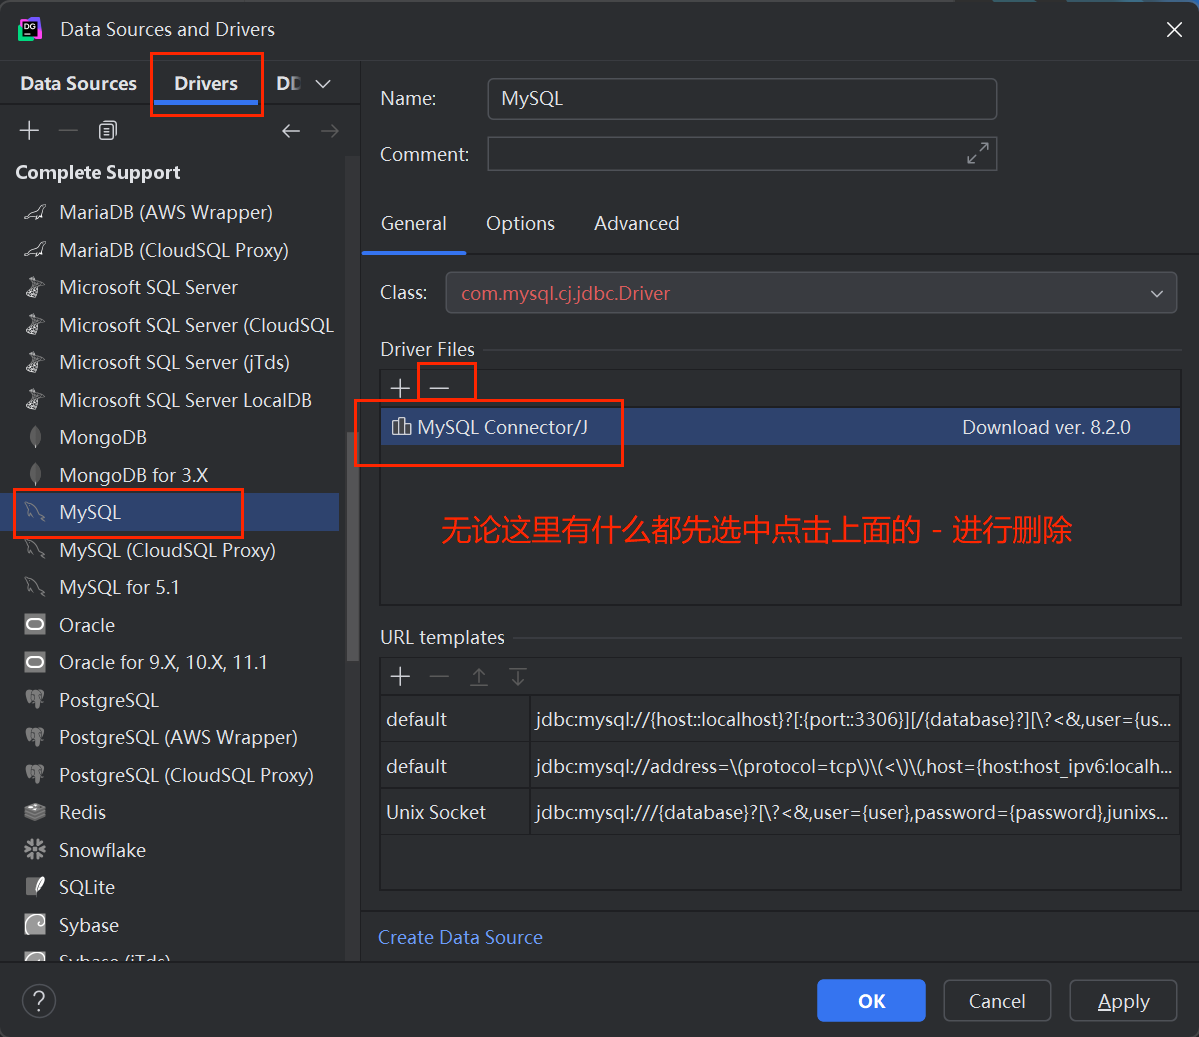
Task: Go forward with the right arrow
Action: click(330, 131)
